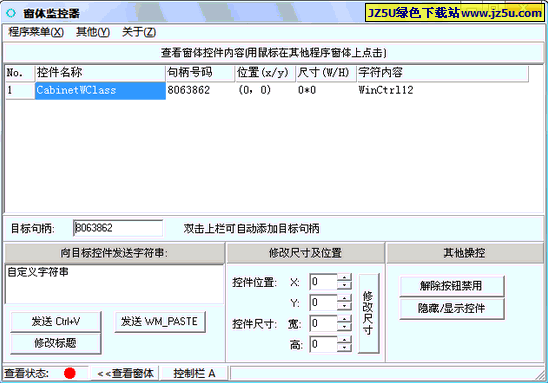Click the 隐藏/显示控件 button
Viewport: 548px width, 383px height.
click(452, 308)
